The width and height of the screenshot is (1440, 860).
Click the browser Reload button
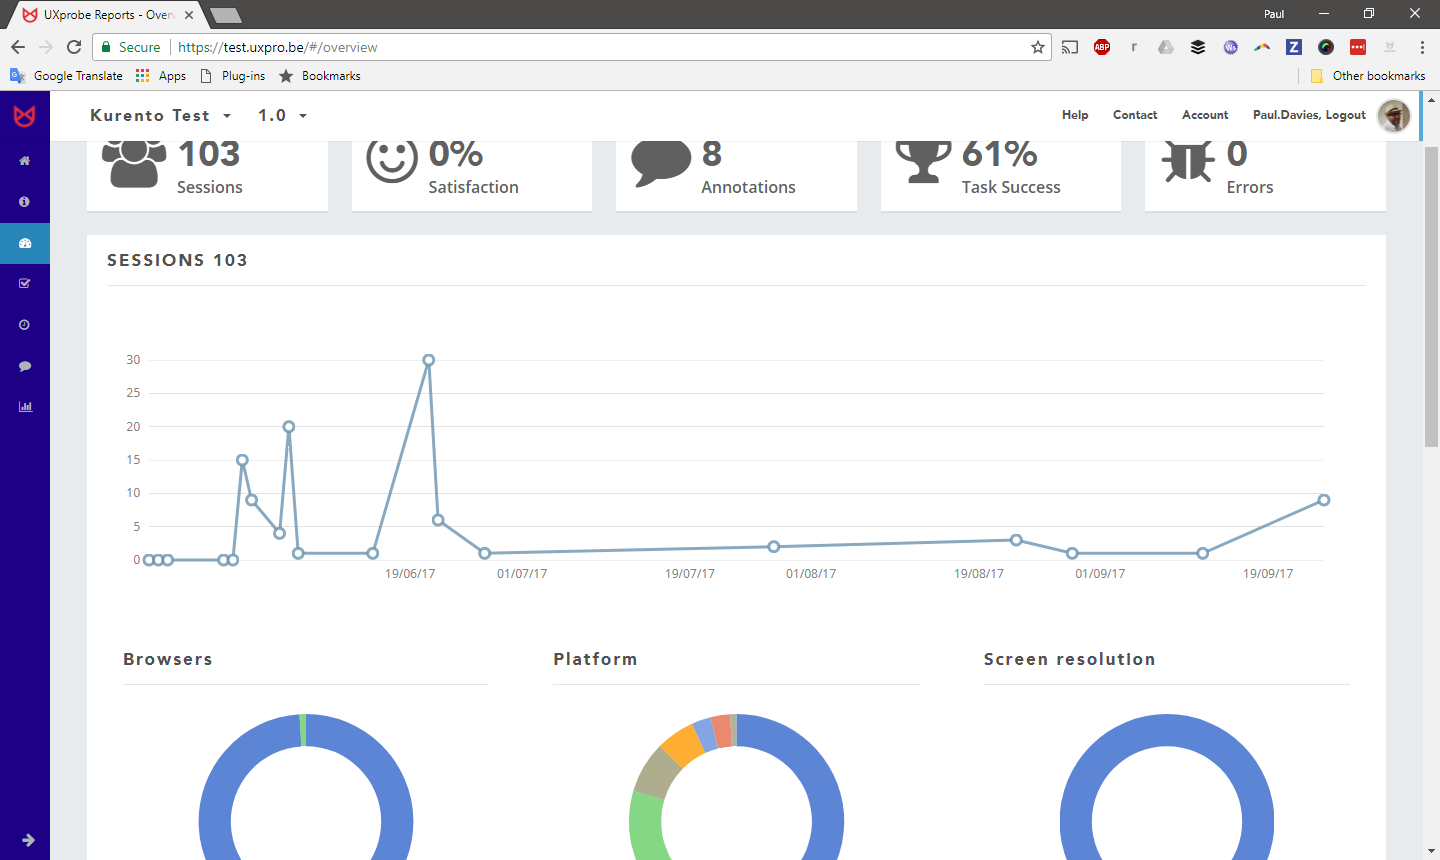(74, 47)
